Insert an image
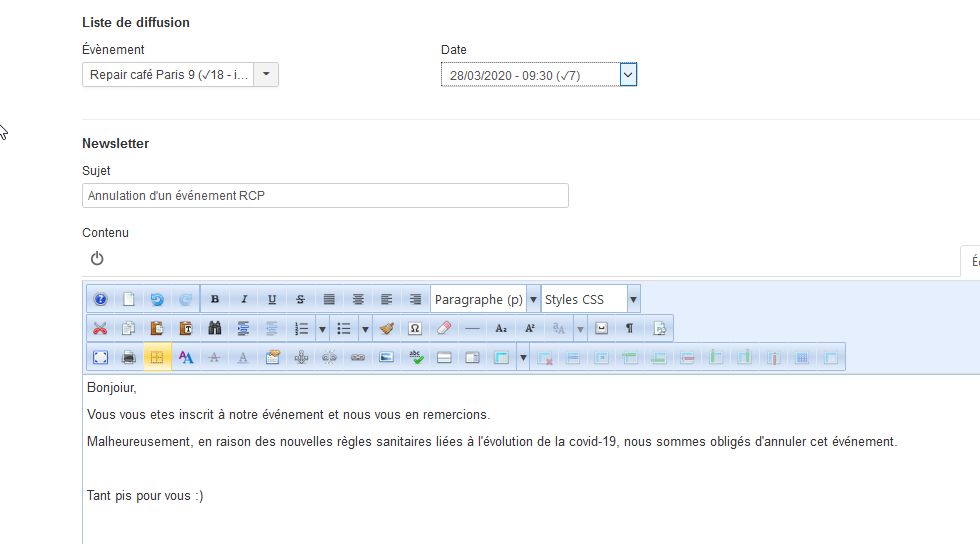 387,358
